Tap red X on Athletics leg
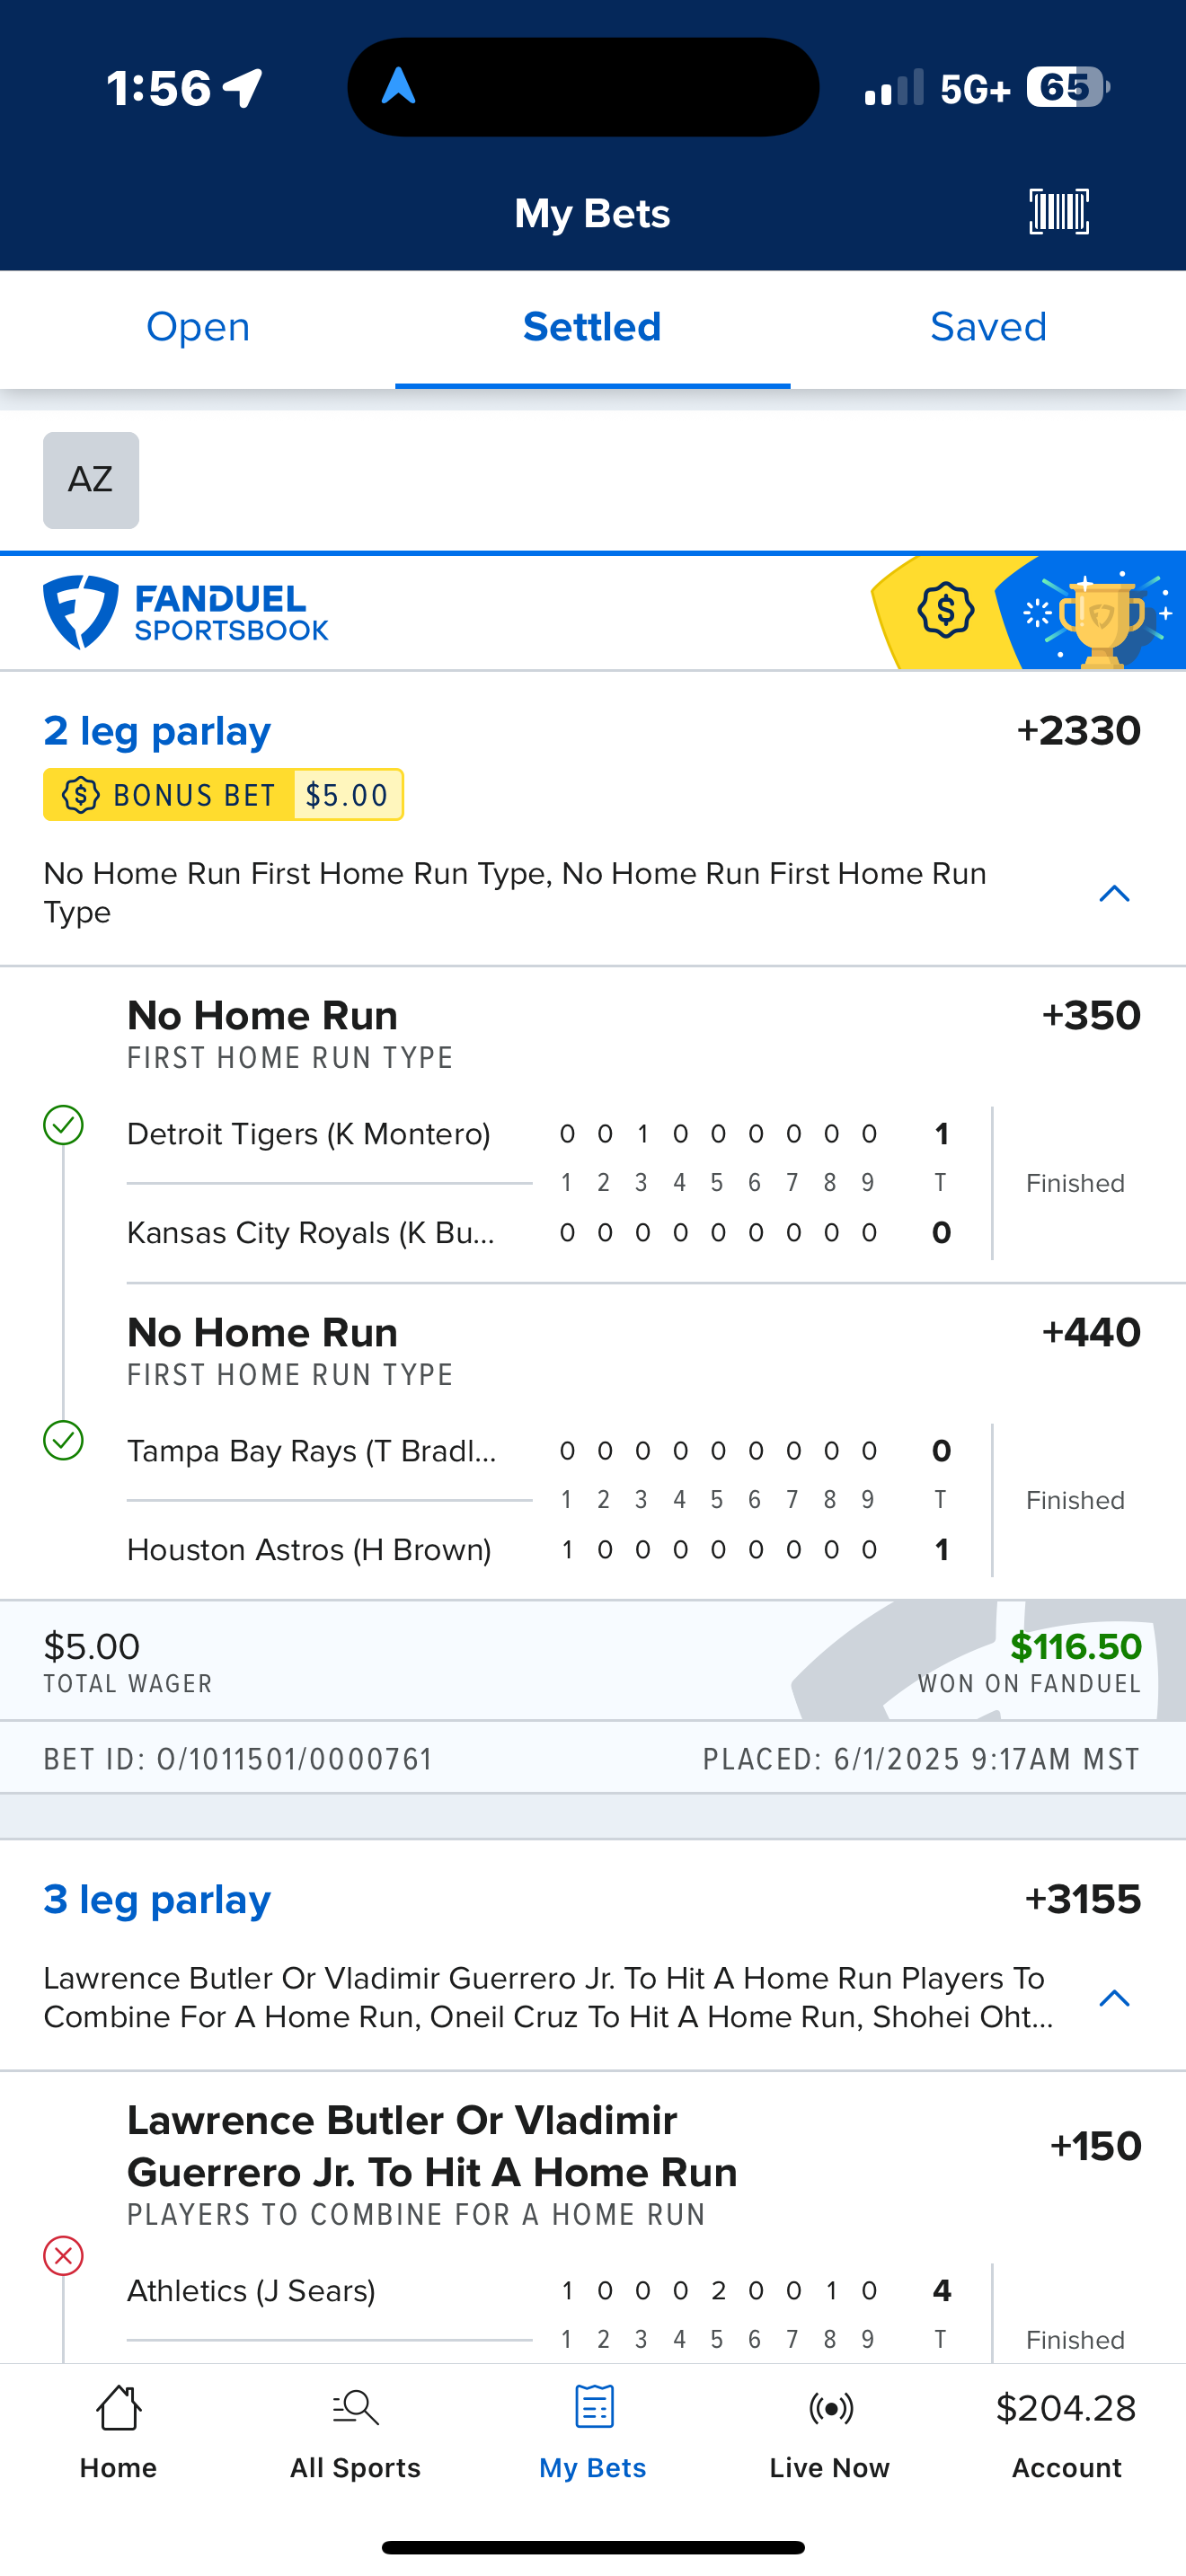 63,2256
